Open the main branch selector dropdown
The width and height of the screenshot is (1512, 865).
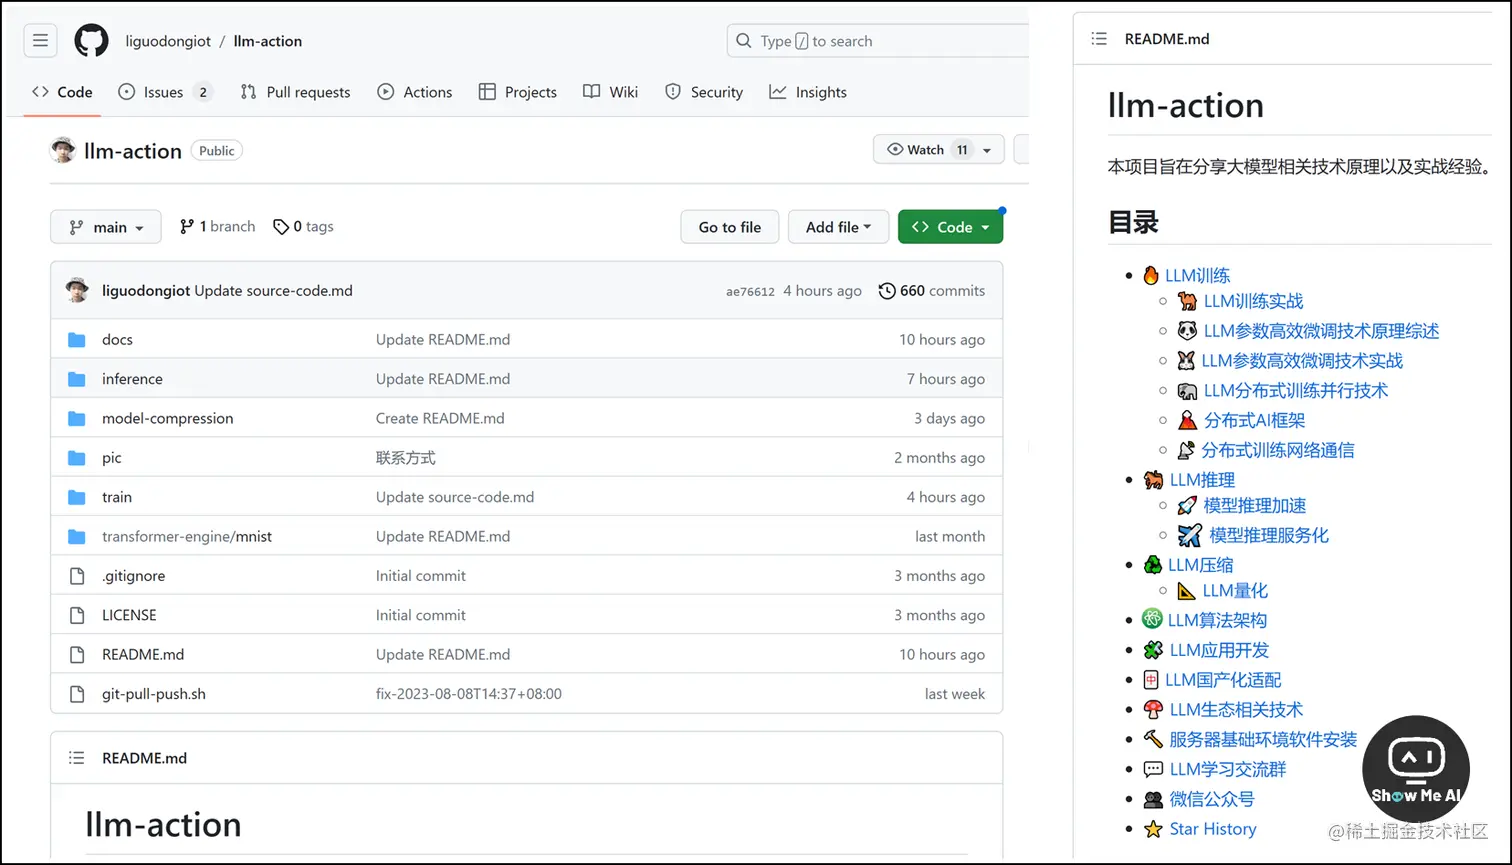pyautogui.click(x=106, y=227)
